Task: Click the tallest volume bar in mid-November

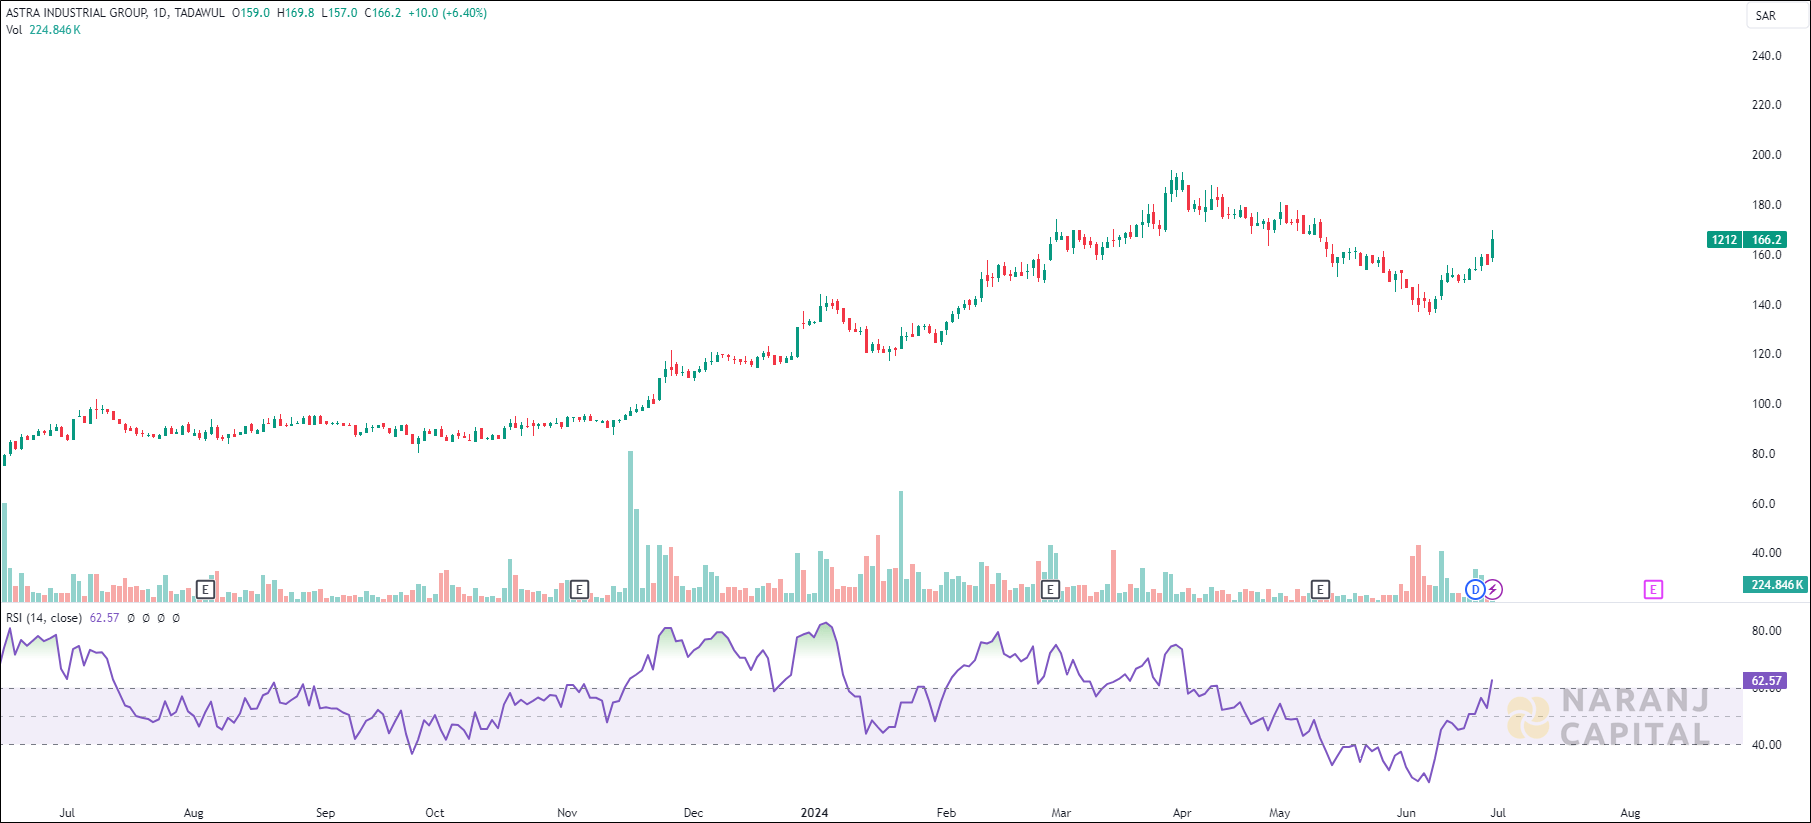Action: 630,526
